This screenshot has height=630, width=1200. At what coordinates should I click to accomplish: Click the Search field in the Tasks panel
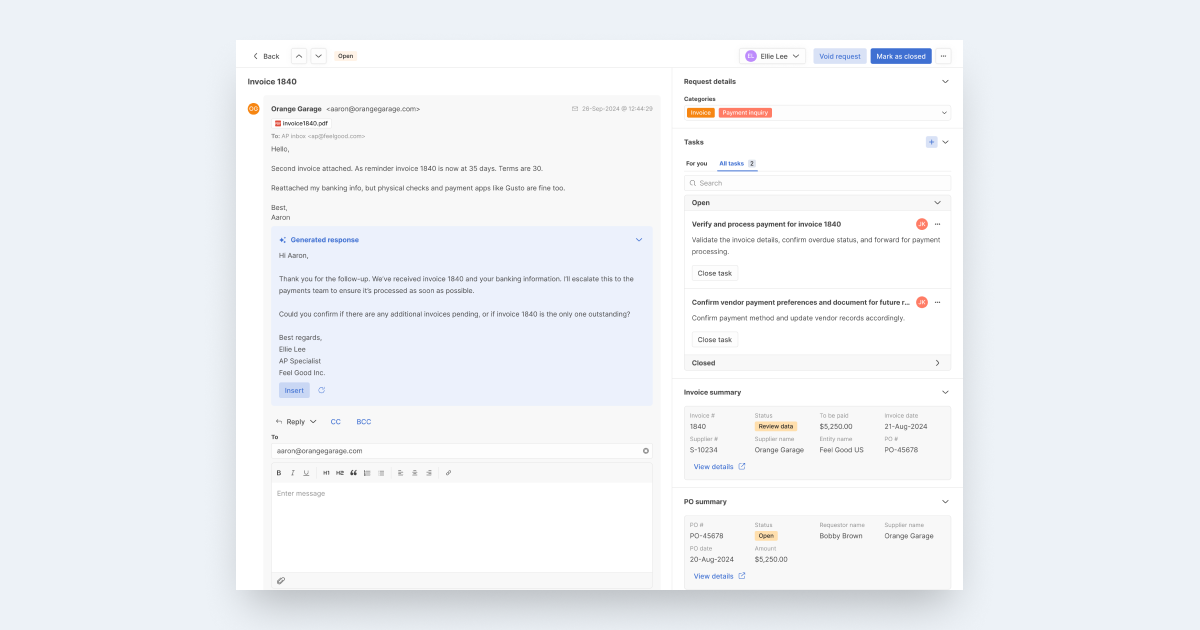(x=816, y=182)
